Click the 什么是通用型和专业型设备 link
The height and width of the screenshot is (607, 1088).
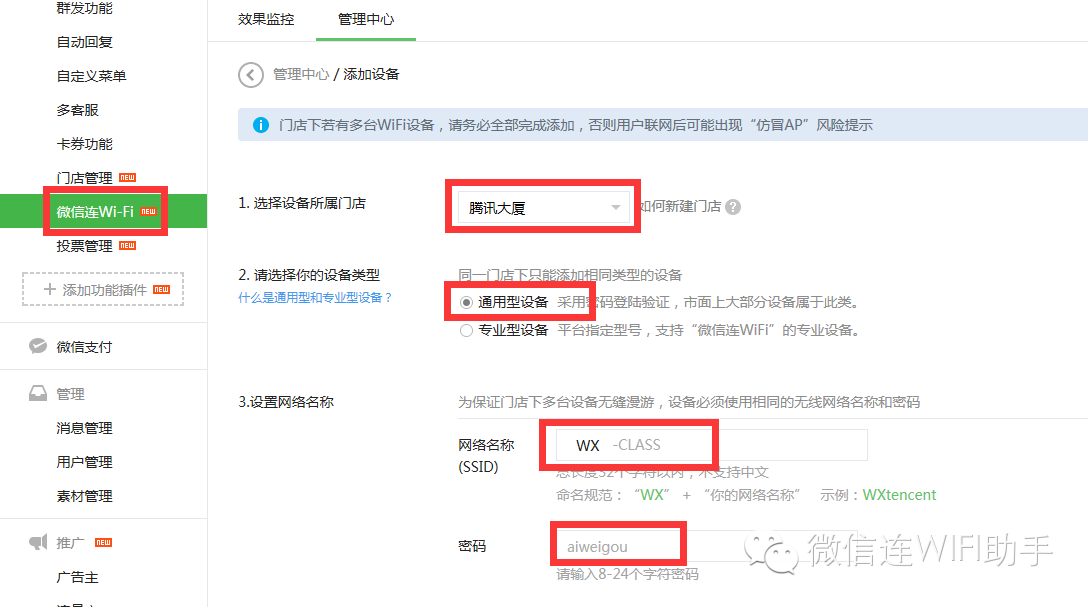click(x=316, y=298)
